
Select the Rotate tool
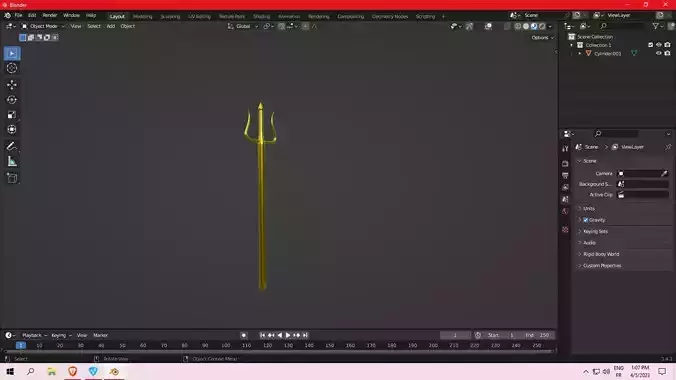[x=12, y=100]
